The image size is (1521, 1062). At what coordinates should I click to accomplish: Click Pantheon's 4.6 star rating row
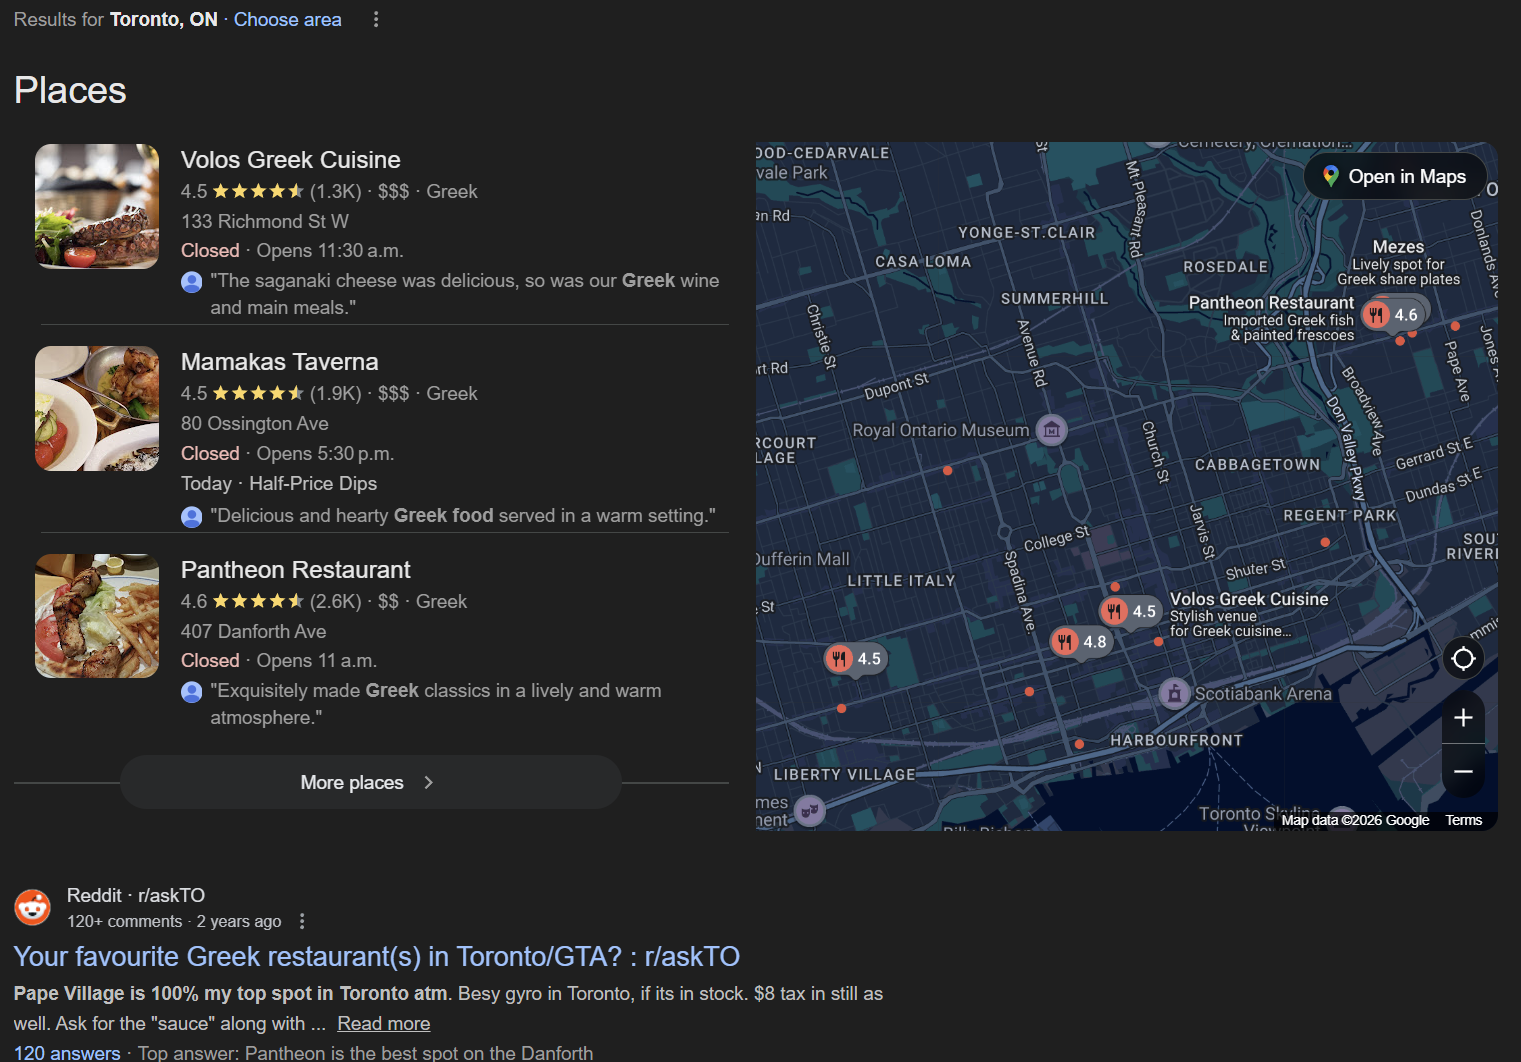(324, 601)
